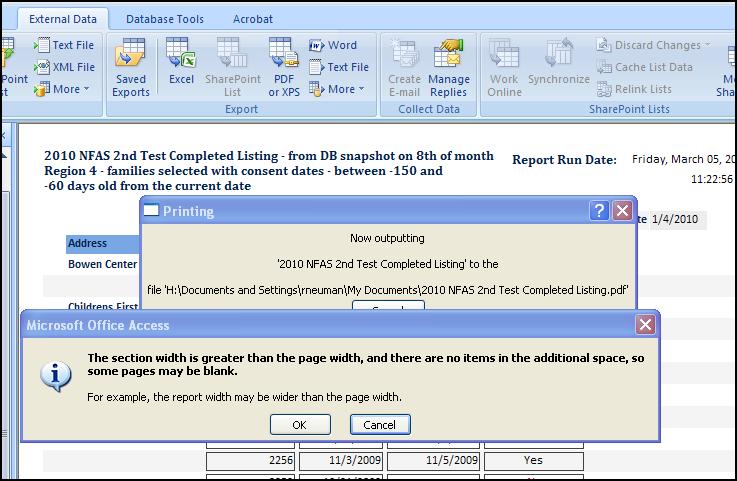Open the Acrobat ribbon tab

pyautogui.click(x=253, y=19)
